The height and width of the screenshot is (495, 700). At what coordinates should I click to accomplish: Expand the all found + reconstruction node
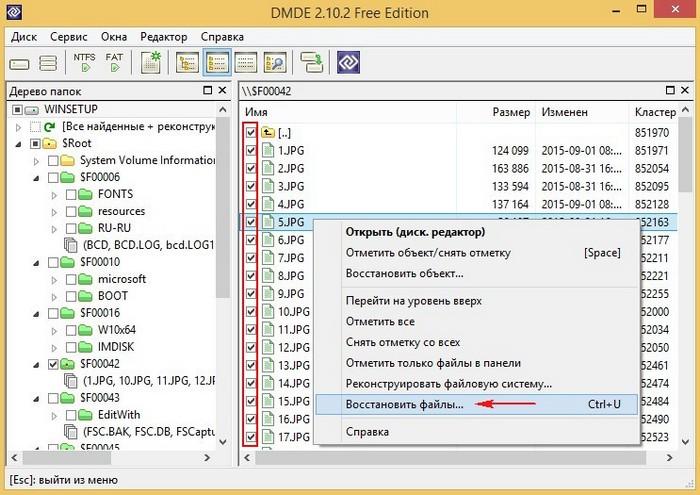tap(18, 127)
